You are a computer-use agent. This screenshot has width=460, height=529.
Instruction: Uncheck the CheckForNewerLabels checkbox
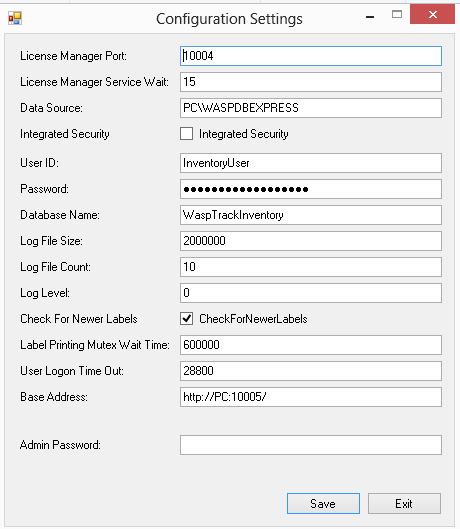[x=186, y=318]
